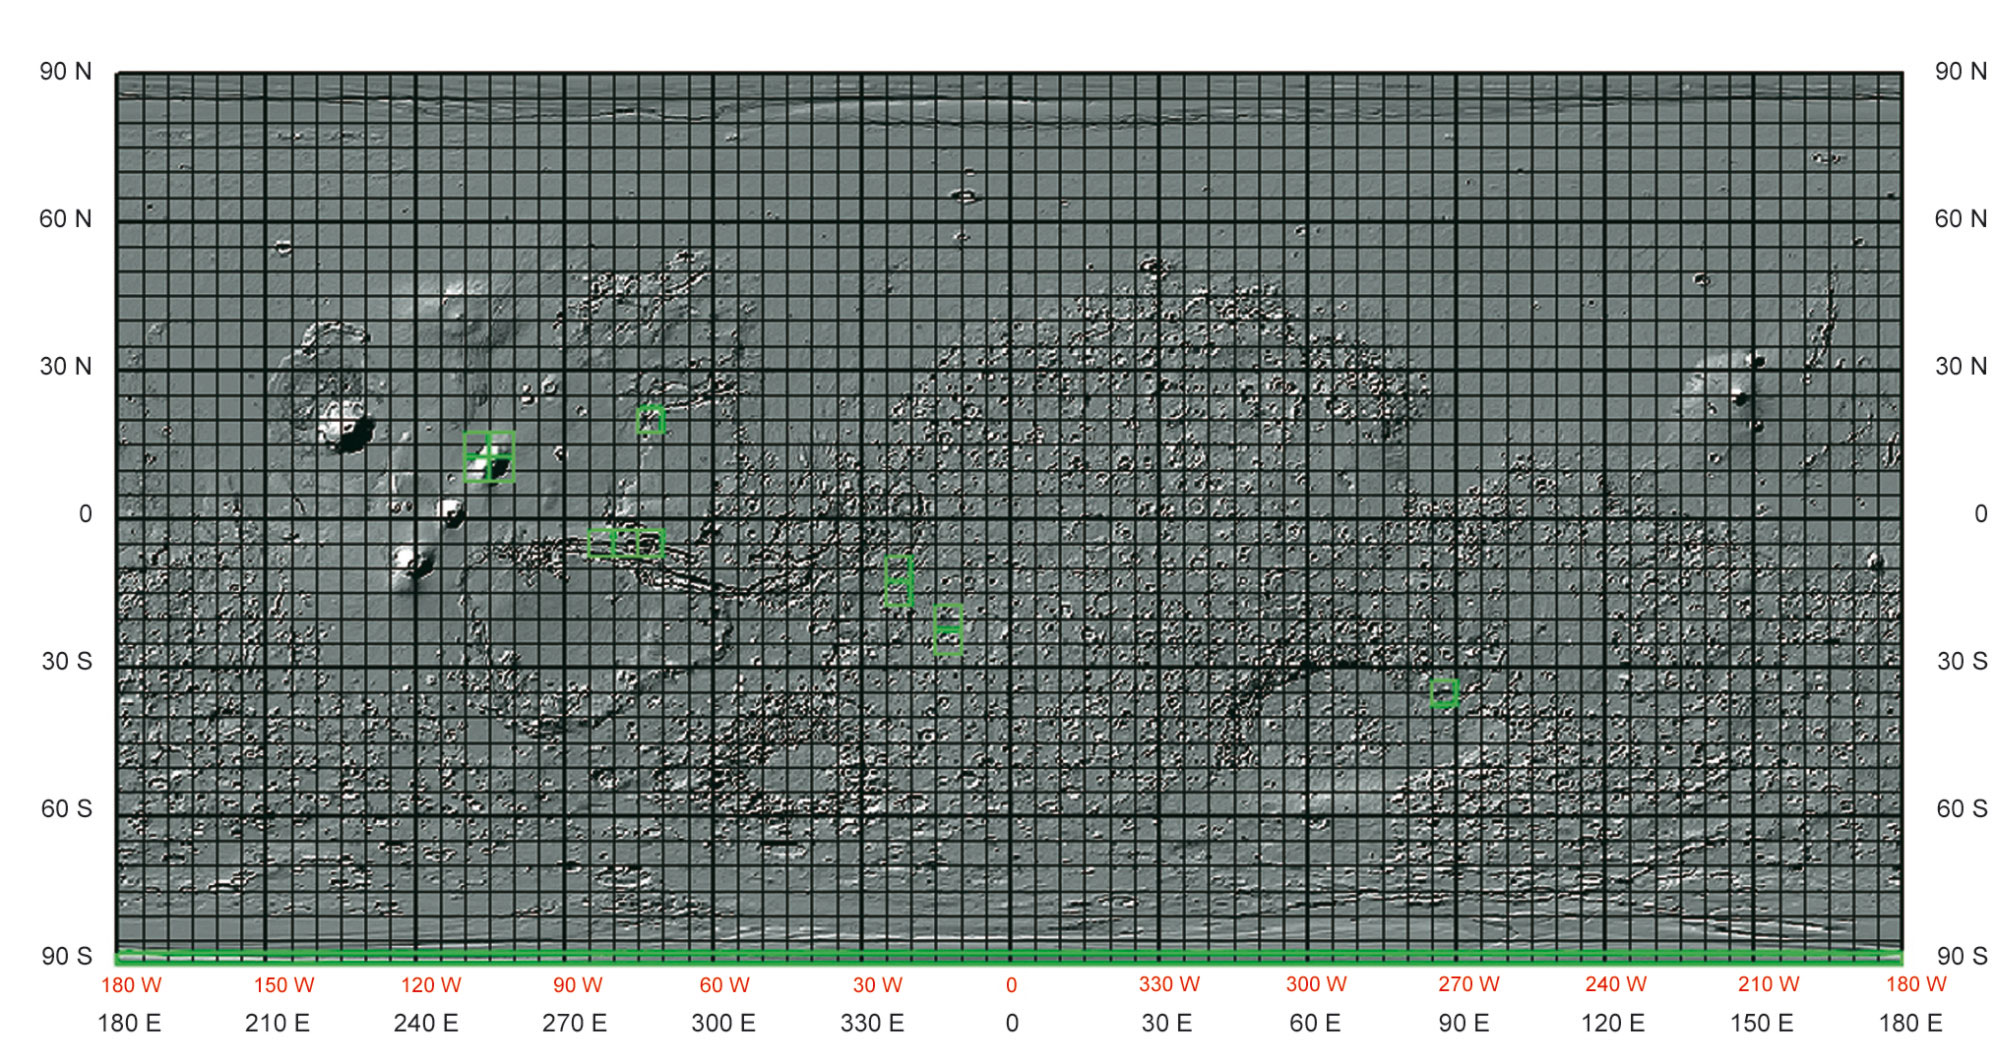Click the red '30 W' longitude label
This screenshot has width=1996, height=1062.
[x=878, y=985]
